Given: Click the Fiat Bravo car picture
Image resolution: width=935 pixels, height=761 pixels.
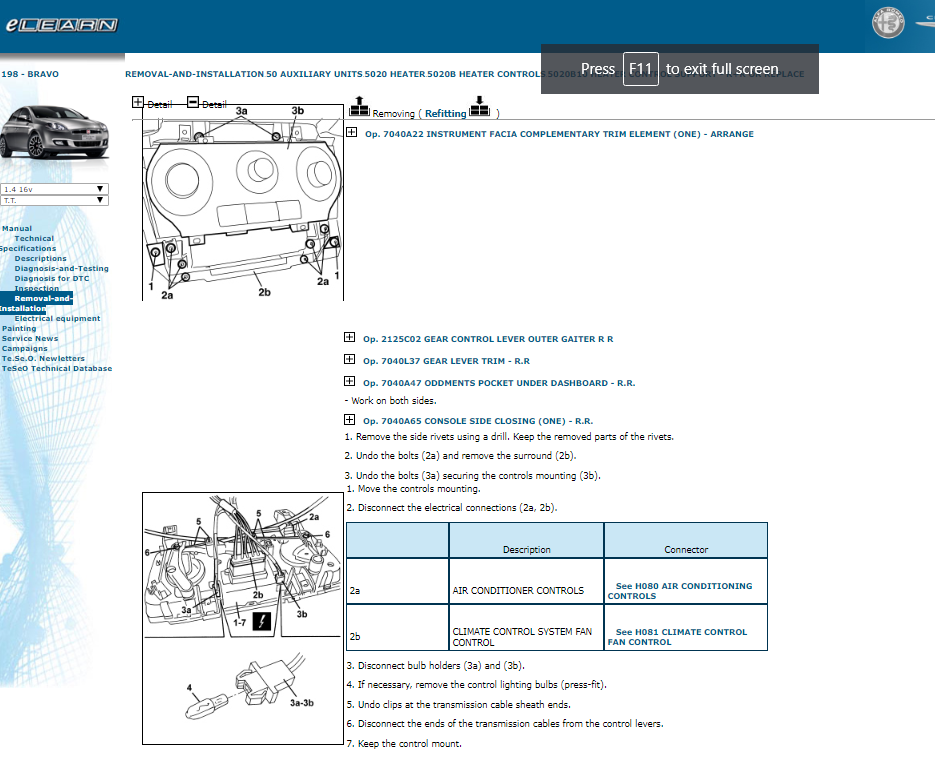Looking at the screenshot, I should point(54,132).
